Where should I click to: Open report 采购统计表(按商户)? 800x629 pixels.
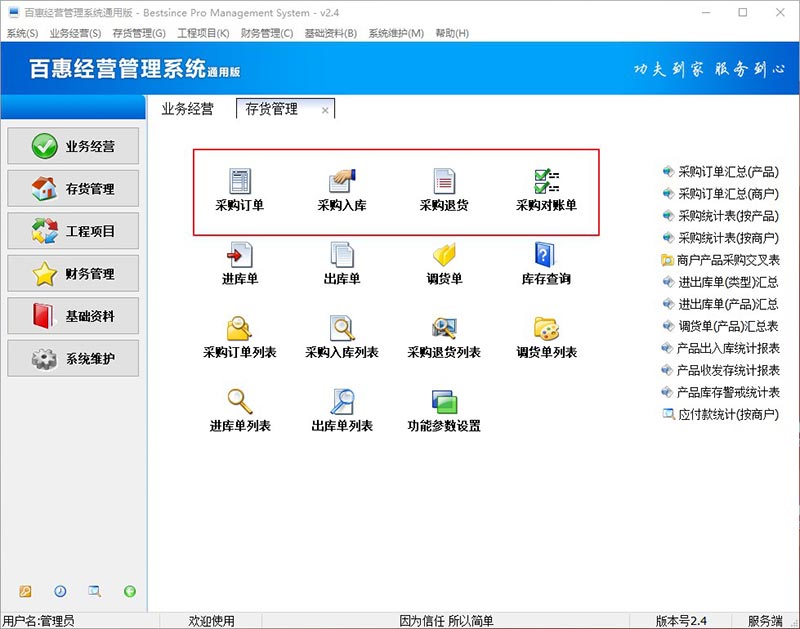(x=721, y=238)
